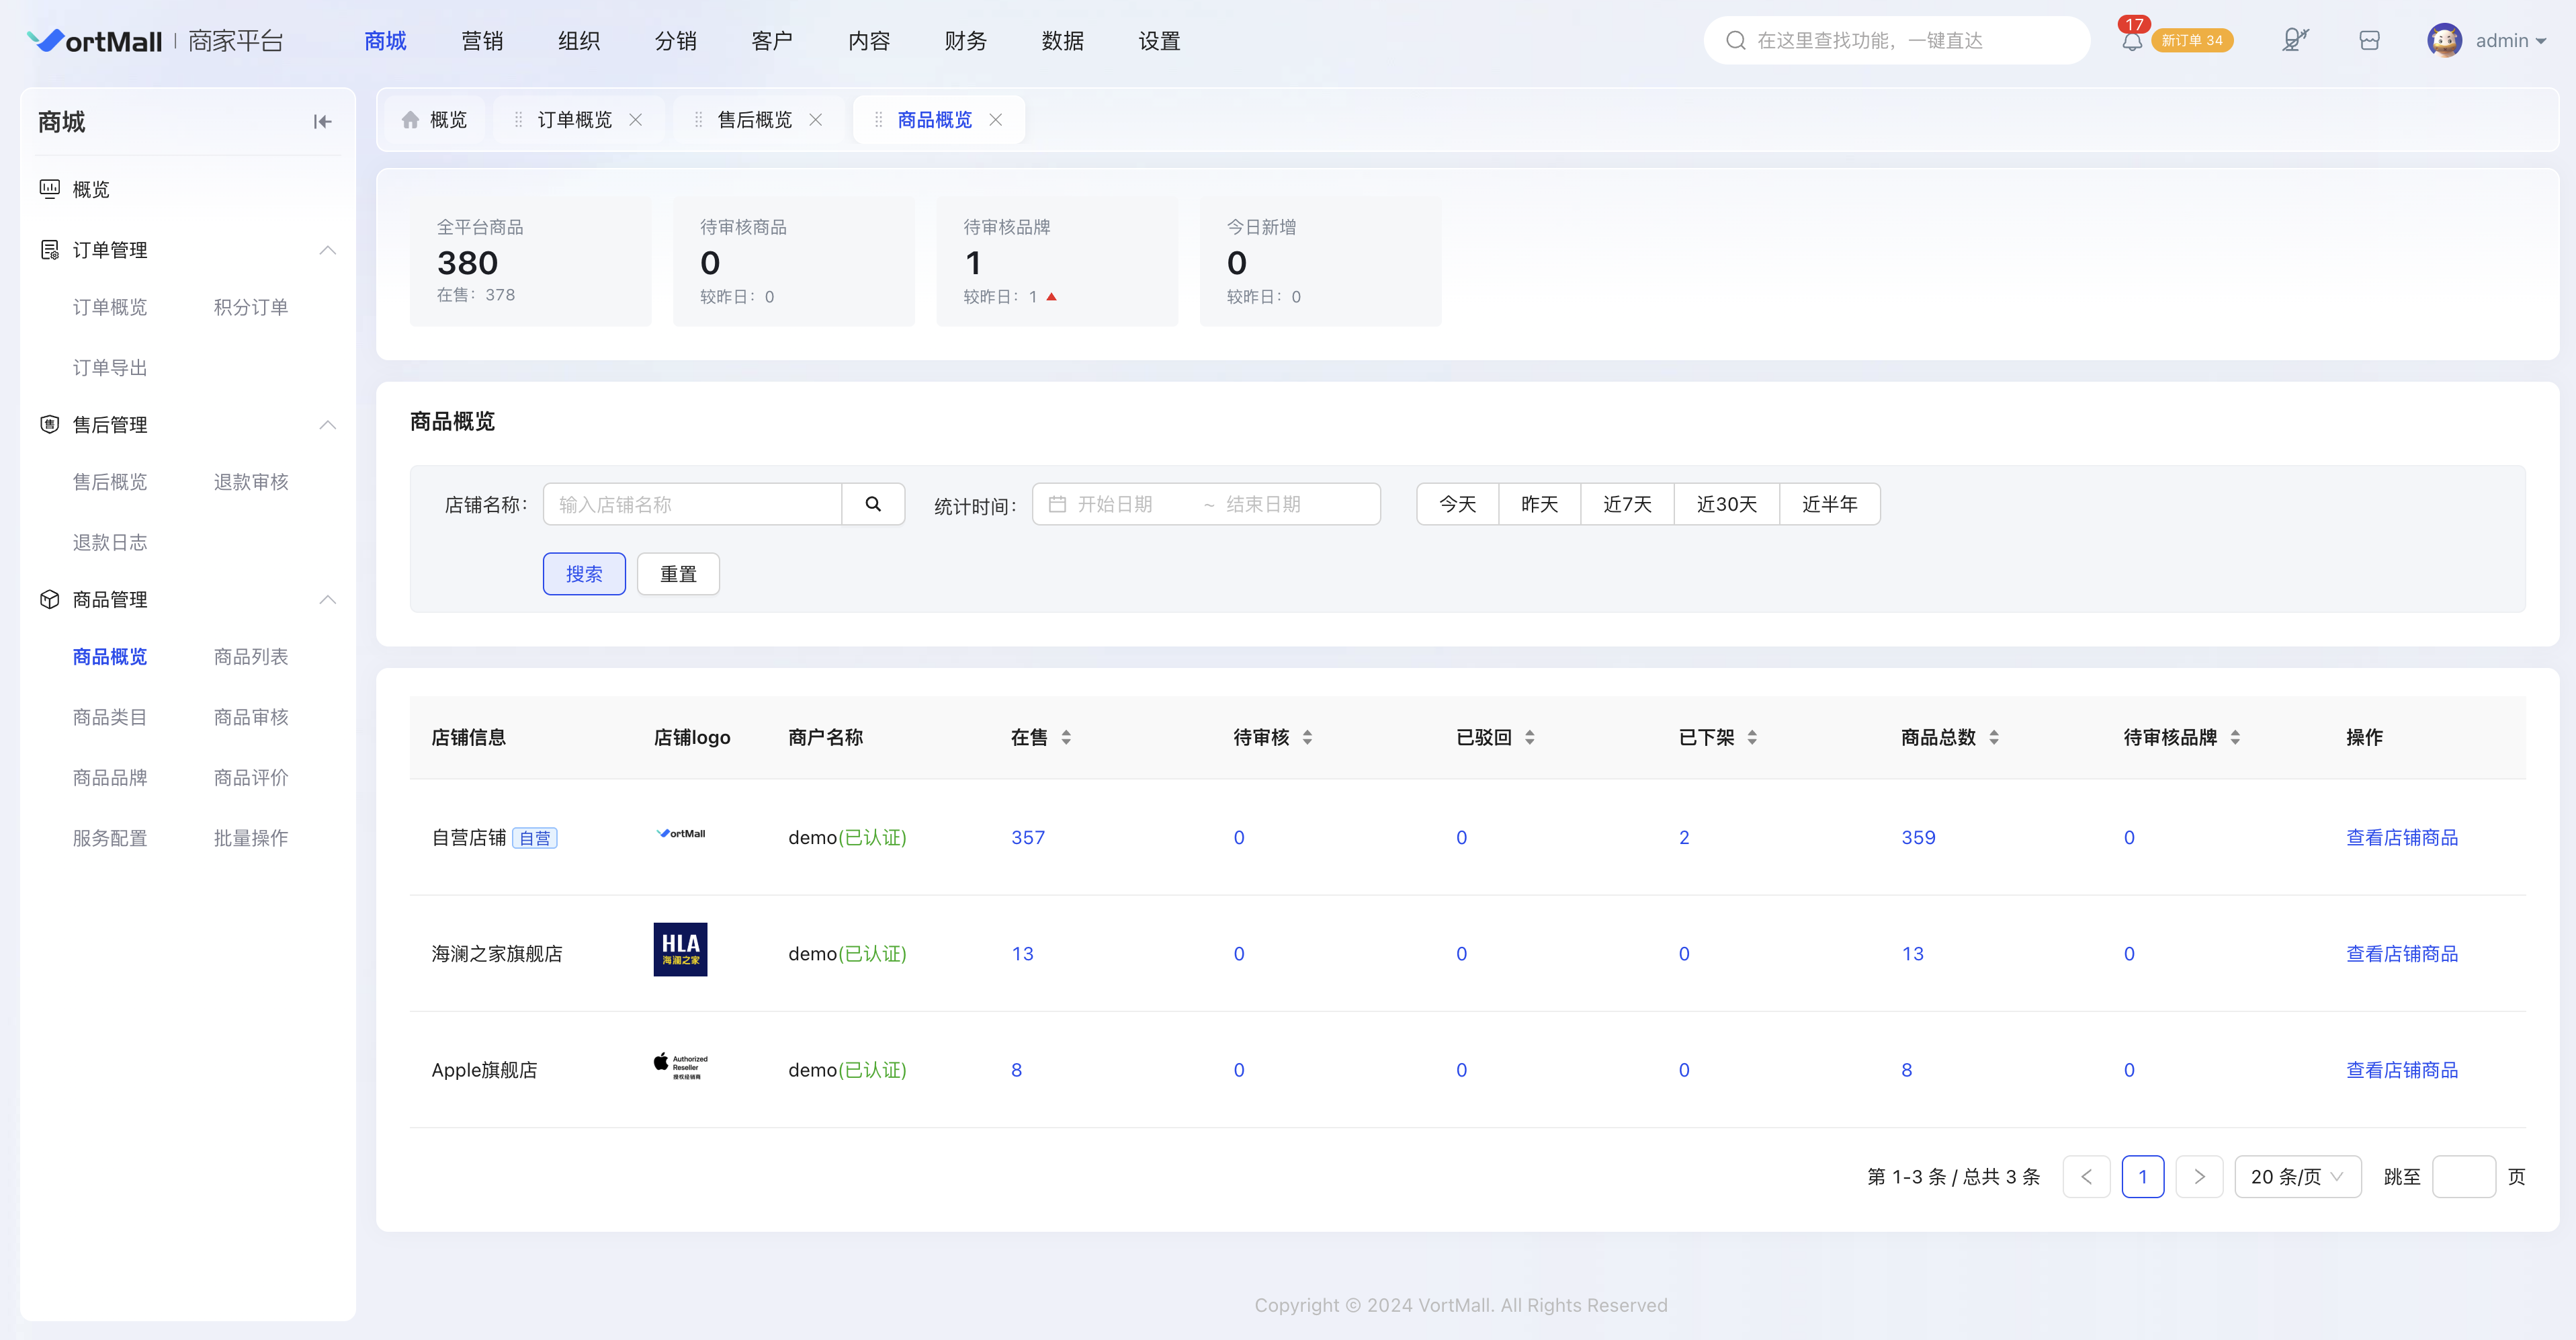Grab the drag handle on 商品概览 tab
Screen dimensions: 2576x1340
click(x=878, y=120)
